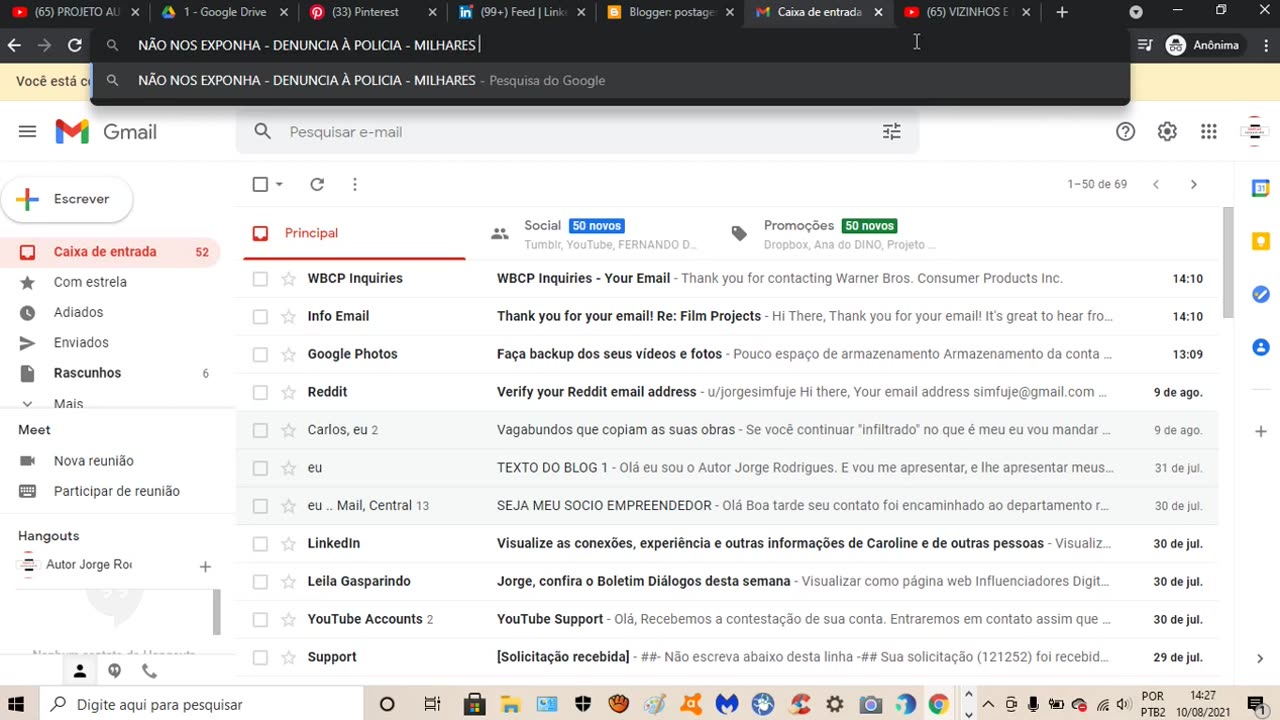Switch to Hangouts phone calls icon
The image size is (1280, 720).
149,671
